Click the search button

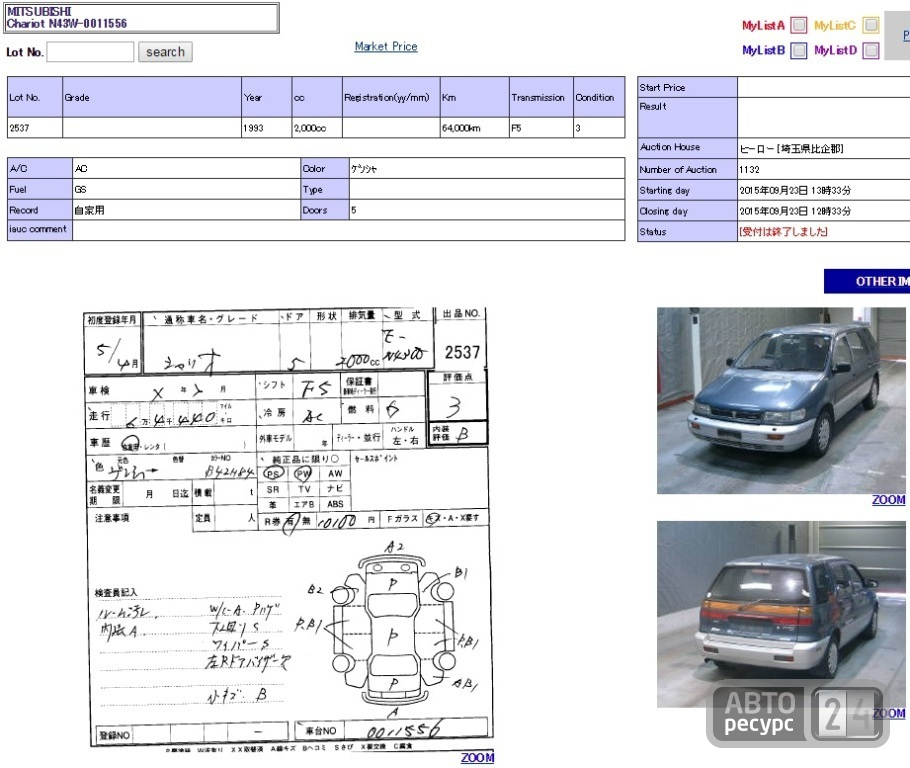(x=165, y=52)
